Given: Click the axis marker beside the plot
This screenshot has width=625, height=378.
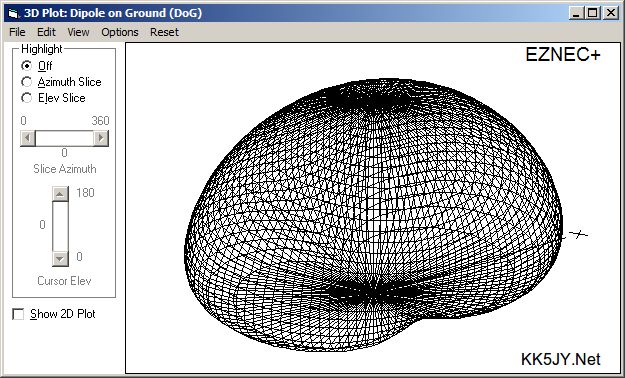Looking at the screenshot, I should (x=578, y=234).
